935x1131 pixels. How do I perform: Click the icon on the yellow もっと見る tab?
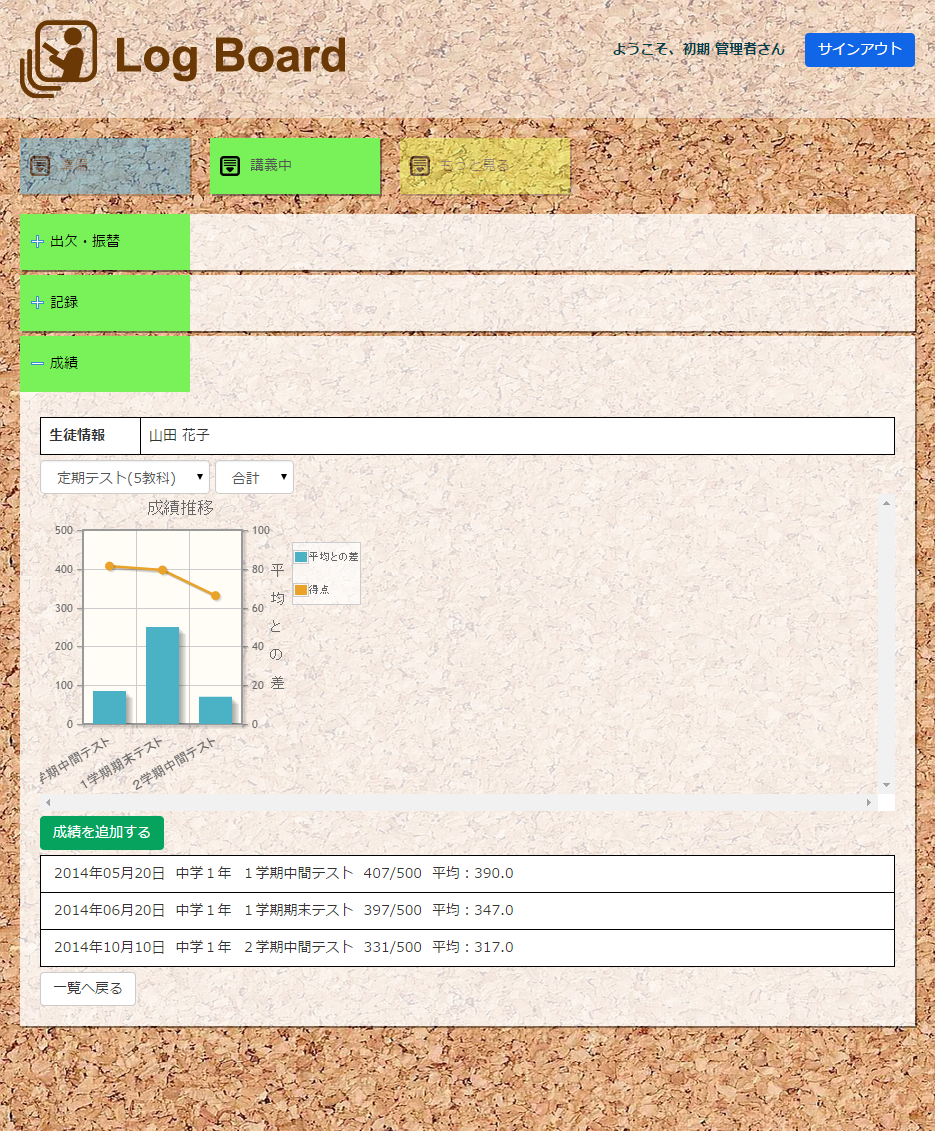420,166
